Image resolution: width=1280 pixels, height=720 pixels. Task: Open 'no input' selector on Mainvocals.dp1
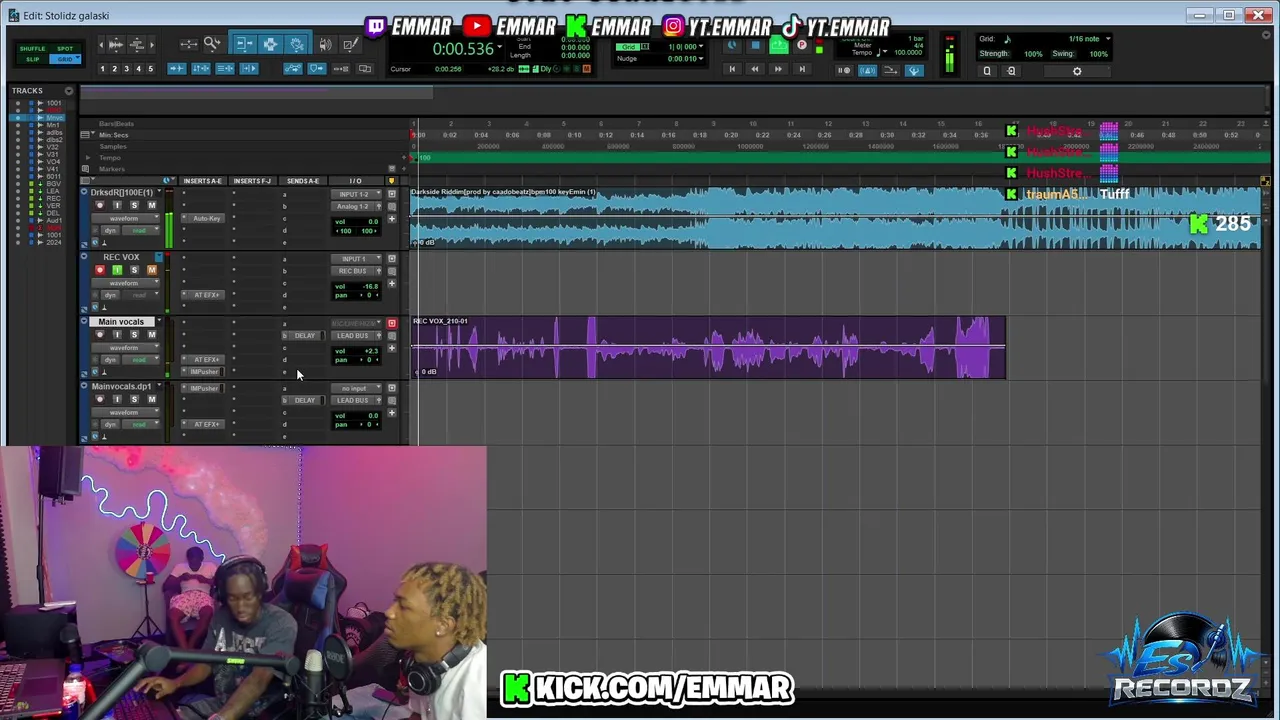(357, 388)
